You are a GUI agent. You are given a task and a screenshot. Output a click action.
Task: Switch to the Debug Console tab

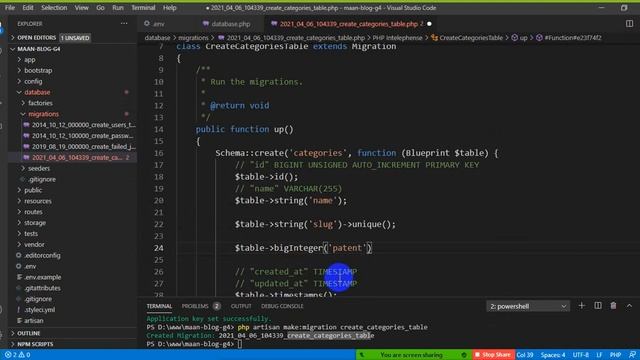pyautogui.click(x=282, y=306)
